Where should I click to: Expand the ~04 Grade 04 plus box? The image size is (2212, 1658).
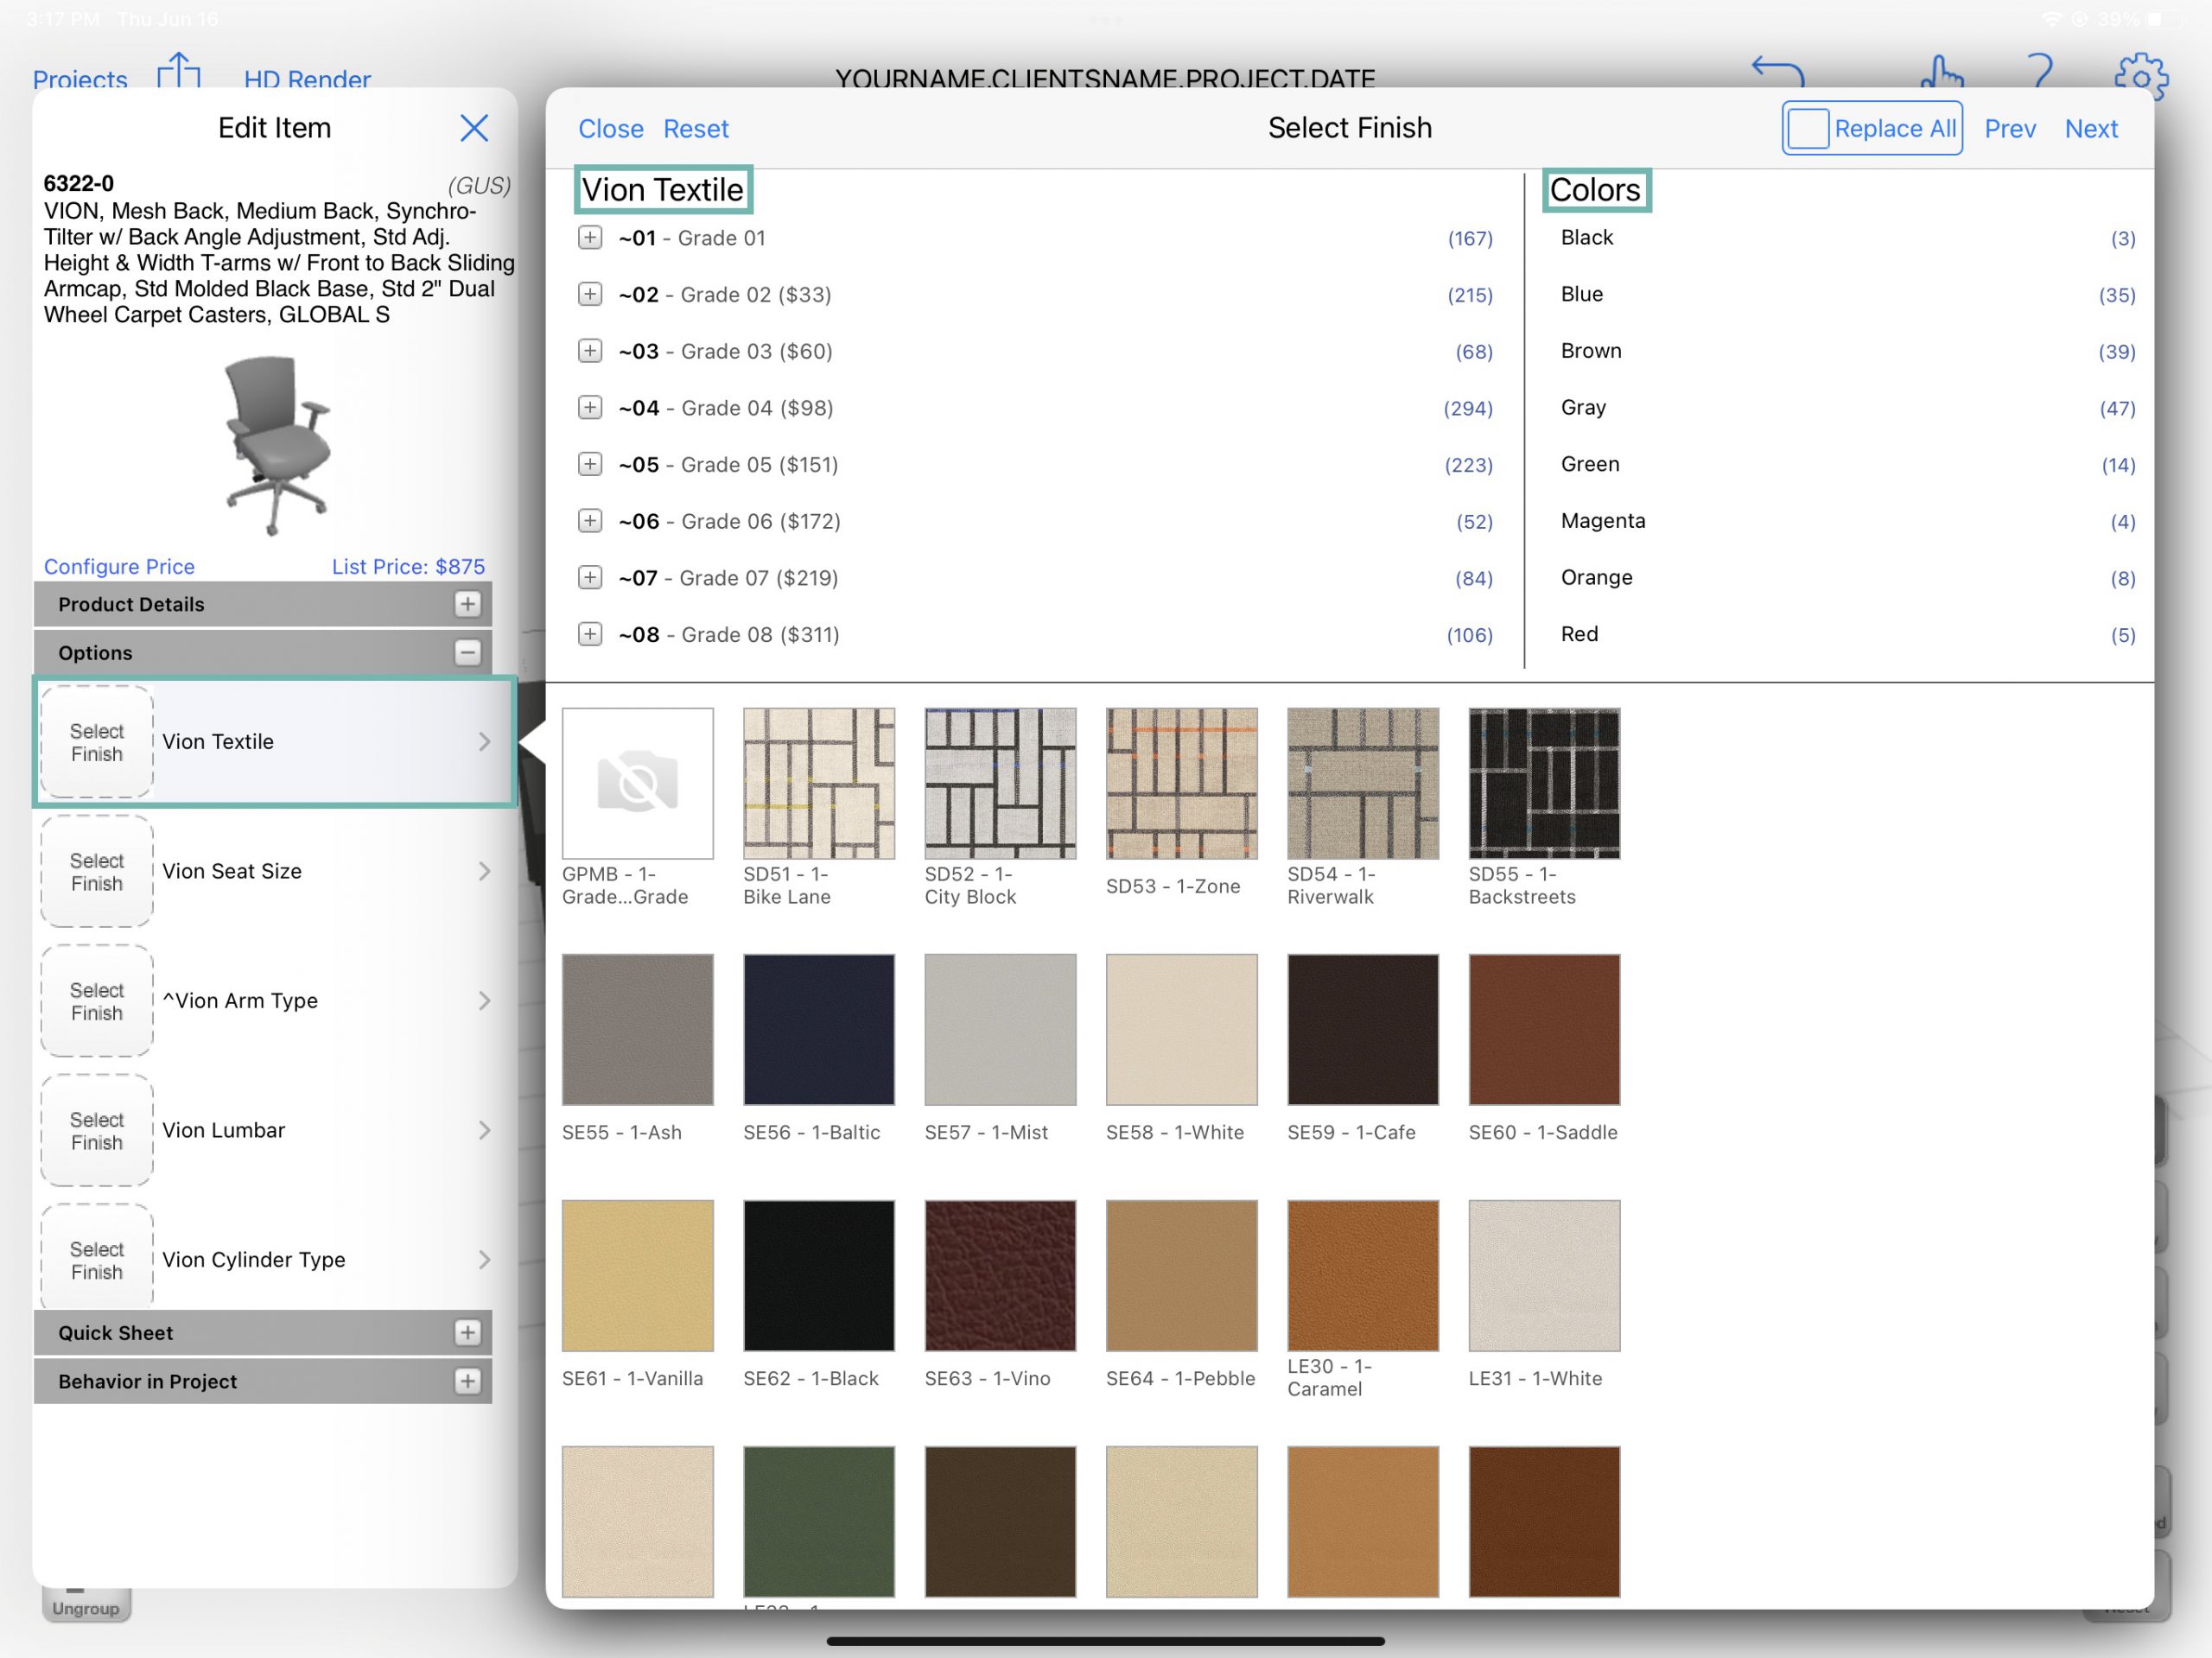[x=590, y=408]
